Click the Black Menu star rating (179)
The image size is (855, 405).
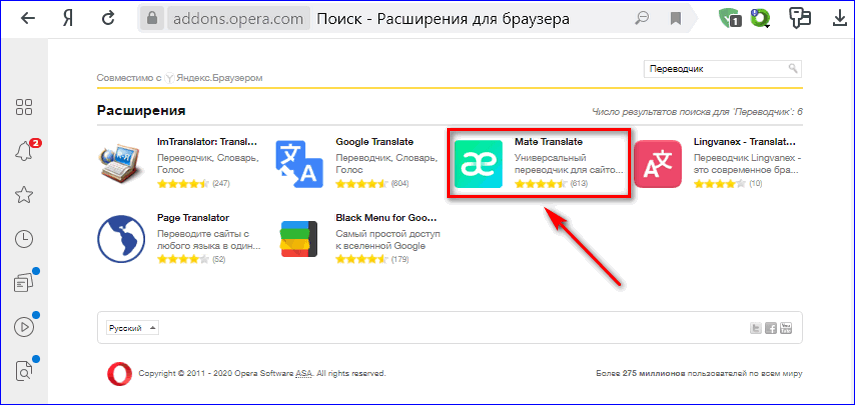tap(362, 259)
